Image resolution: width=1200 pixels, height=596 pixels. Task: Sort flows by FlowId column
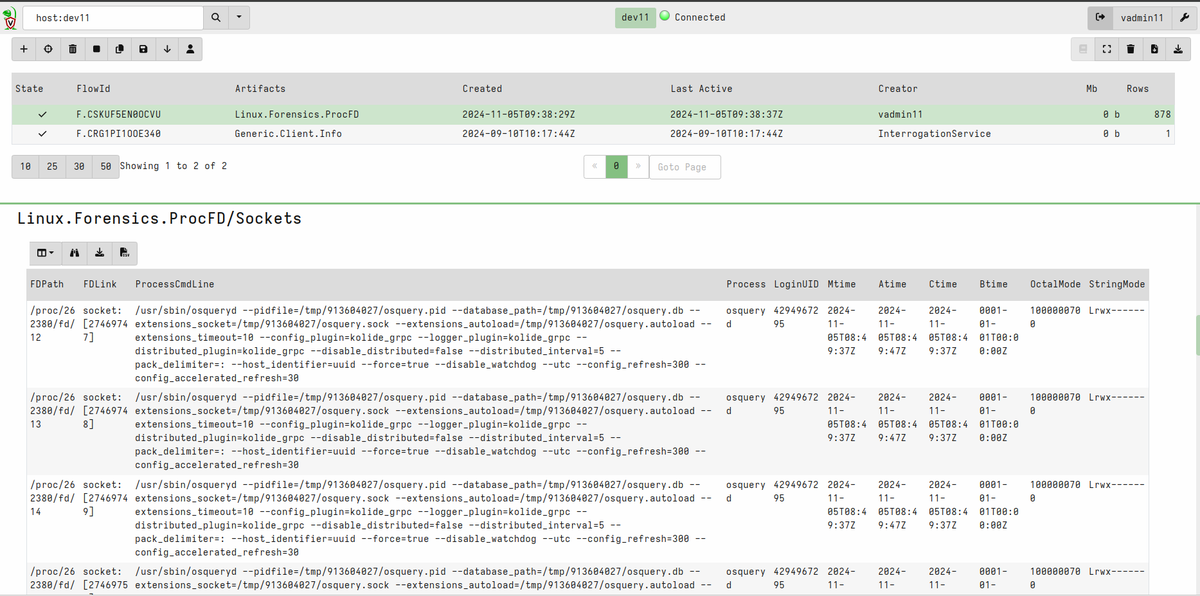point(93,89)
